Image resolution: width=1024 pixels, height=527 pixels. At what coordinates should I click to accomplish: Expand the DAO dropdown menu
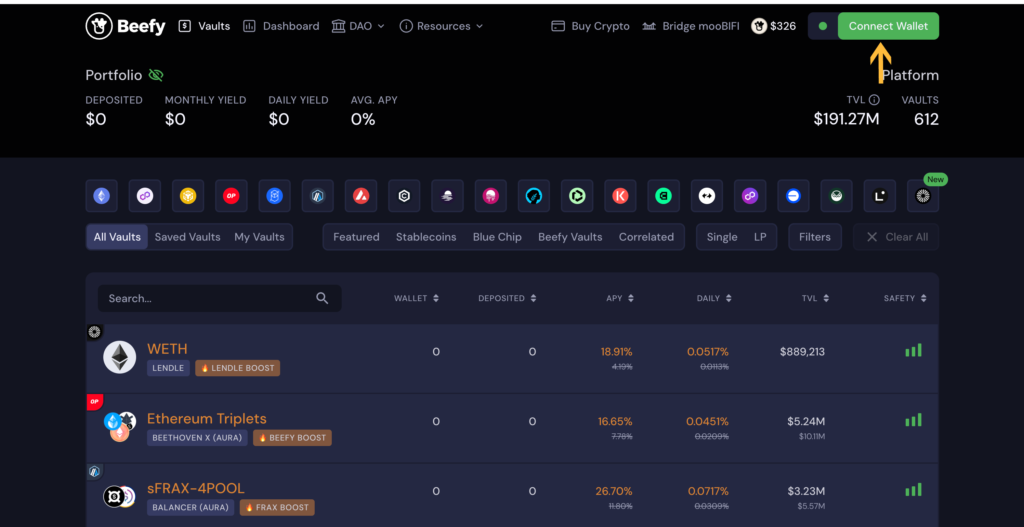tap(357, 26)
